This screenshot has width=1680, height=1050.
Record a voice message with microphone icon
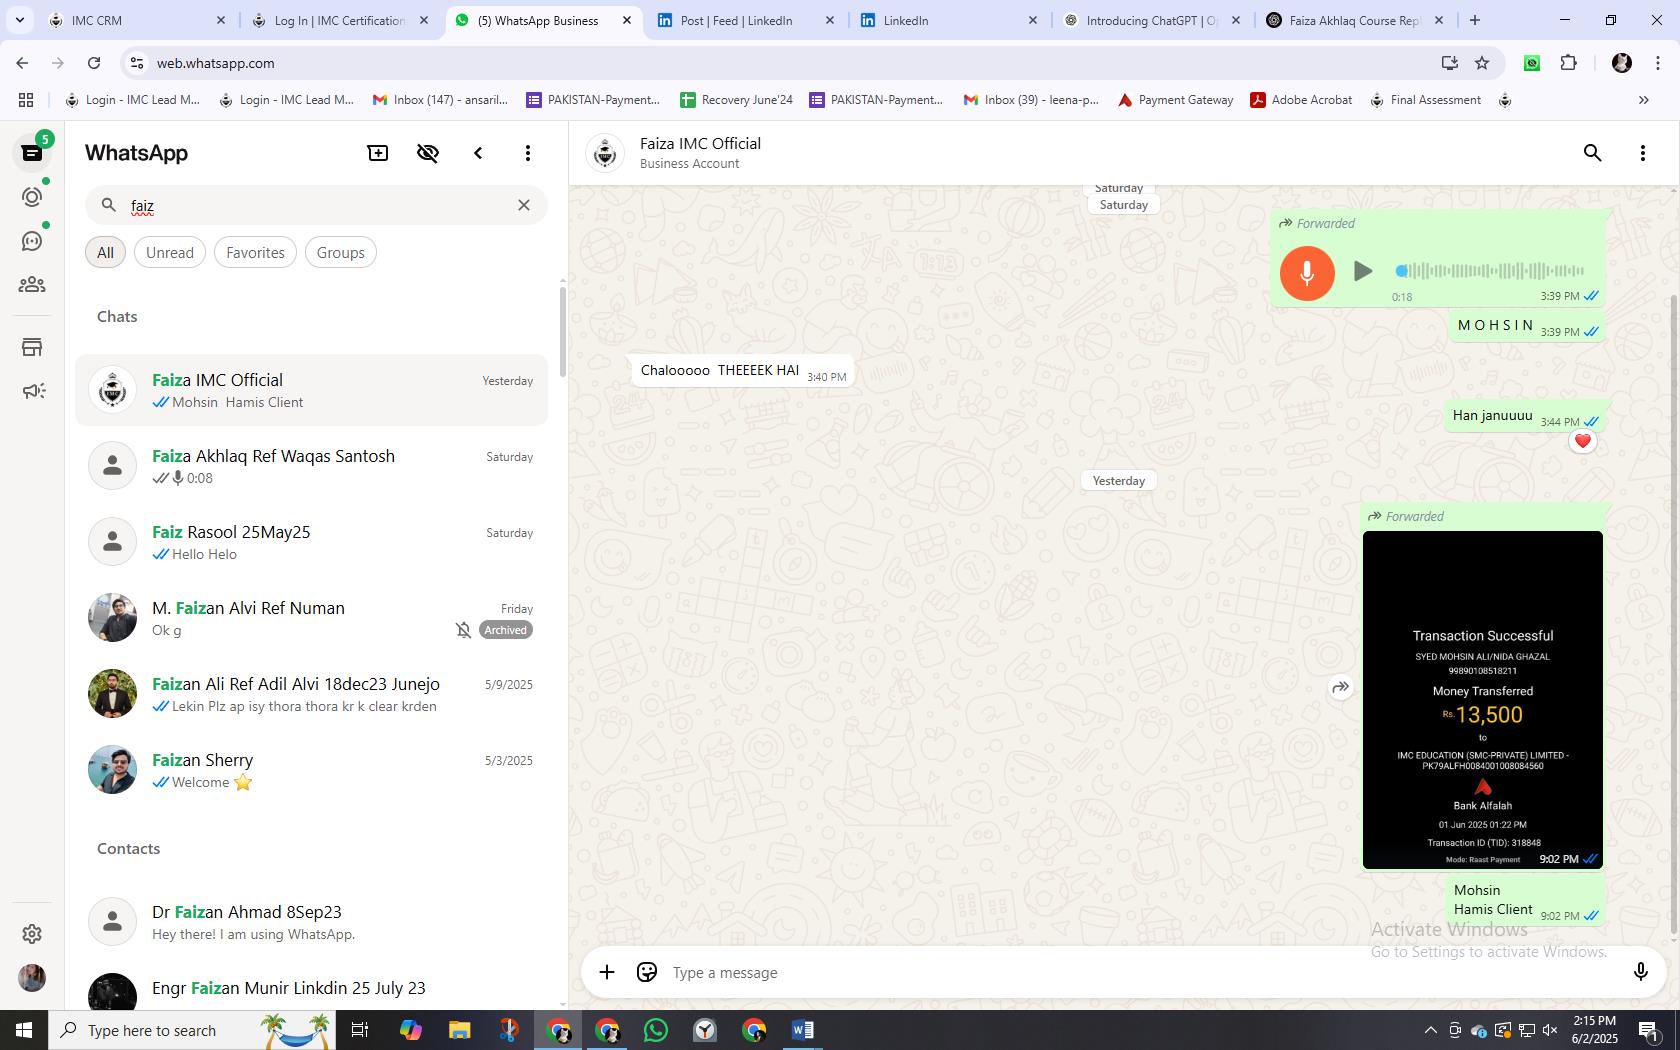coord(1640,972)
